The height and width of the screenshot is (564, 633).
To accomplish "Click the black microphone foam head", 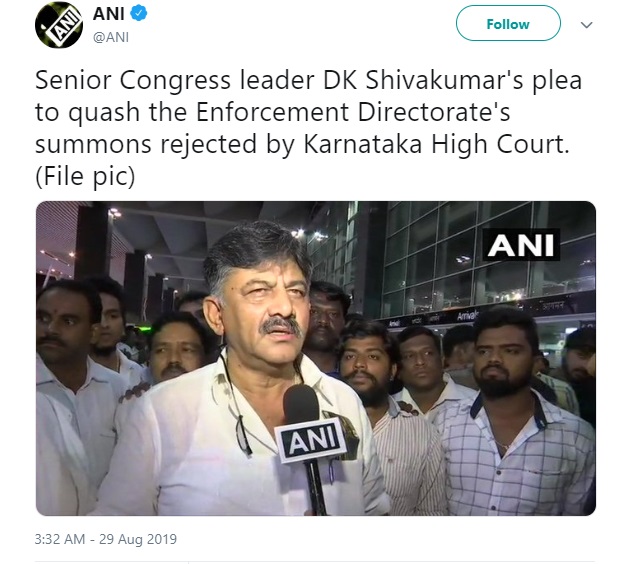I will point(301,404).
